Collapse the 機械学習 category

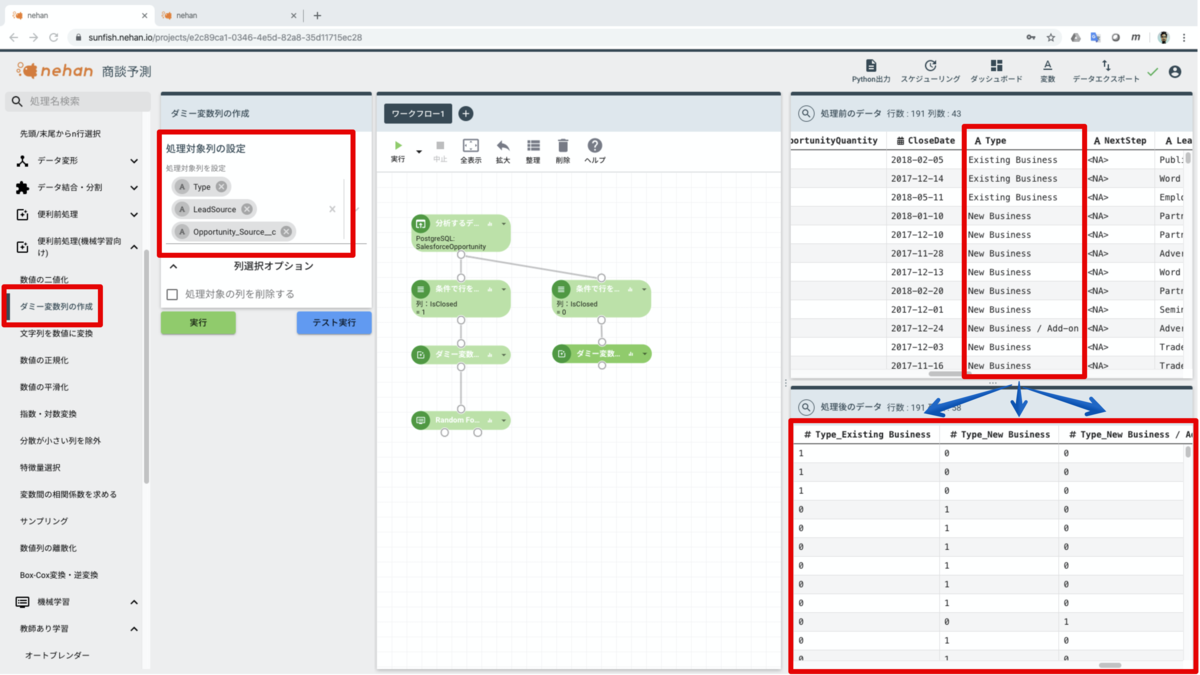pos(134,602)
